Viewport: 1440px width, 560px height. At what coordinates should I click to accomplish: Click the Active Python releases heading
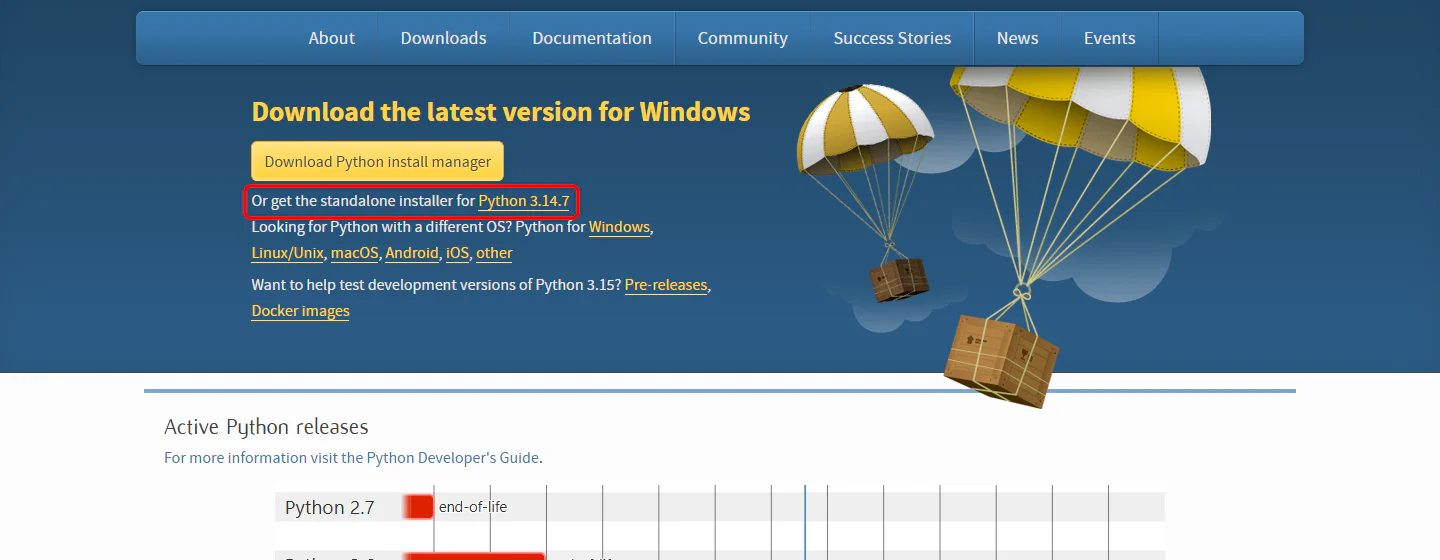[x=266, y=427]
